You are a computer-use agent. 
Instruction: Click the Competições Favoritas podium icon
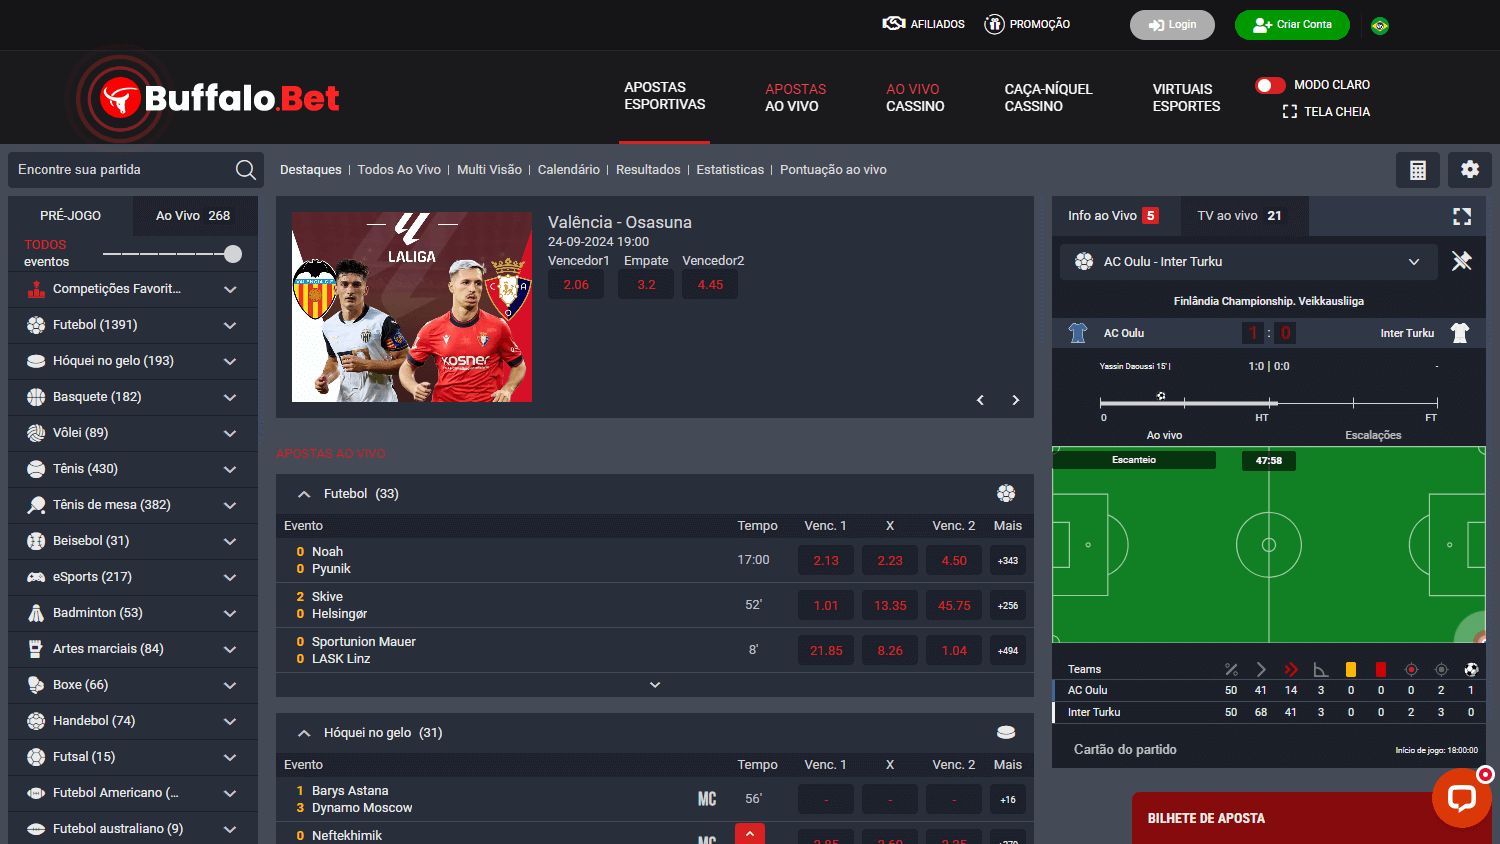coord(36,289)
